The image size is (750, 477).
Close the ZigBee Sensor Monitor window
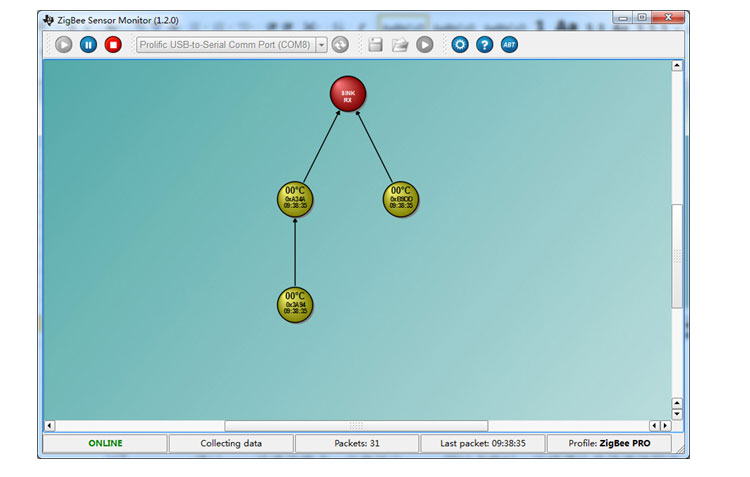pyautogui.click(x=668, y=17)
